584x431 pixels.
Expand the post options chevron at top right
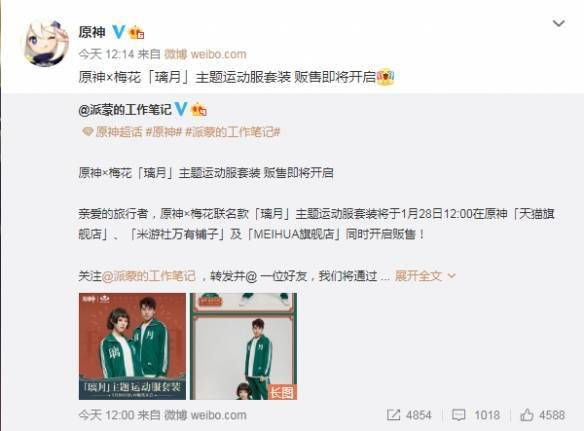559,23
